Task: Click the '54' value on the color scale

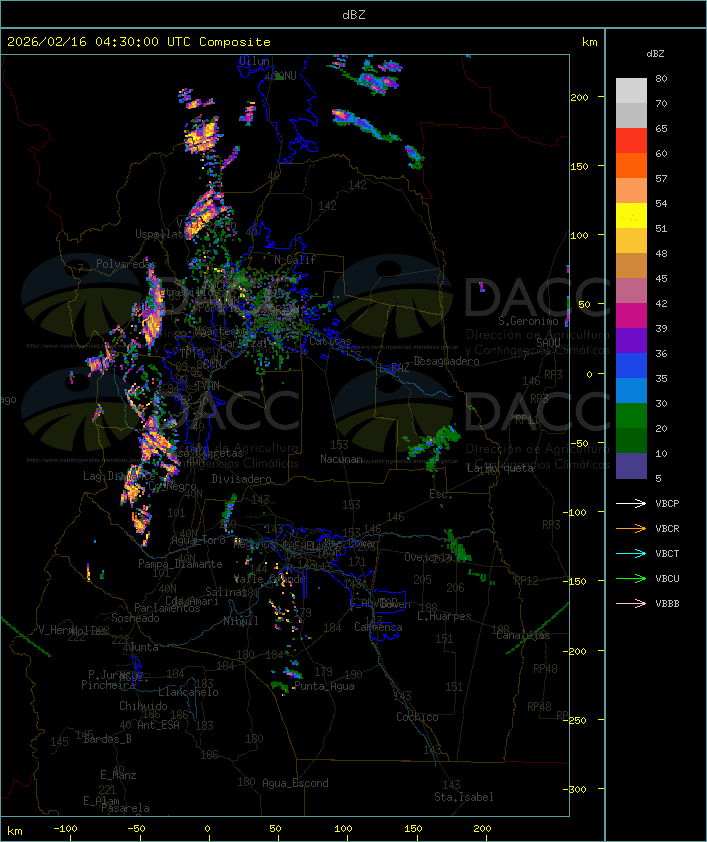Action: point(661,204)
